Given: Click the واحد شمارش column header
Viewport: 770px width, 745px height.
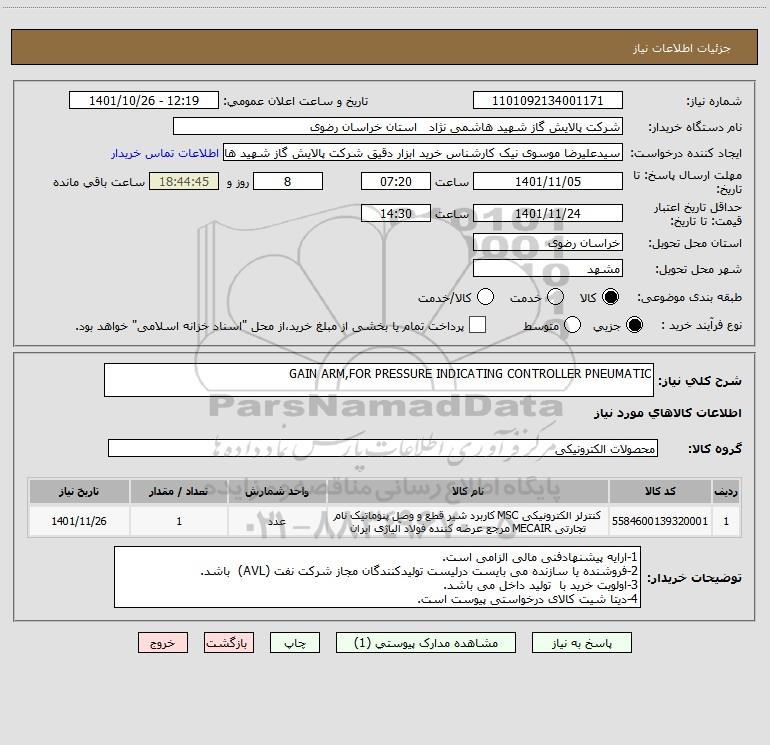Looking at the screenshot, I should (277, 491).
